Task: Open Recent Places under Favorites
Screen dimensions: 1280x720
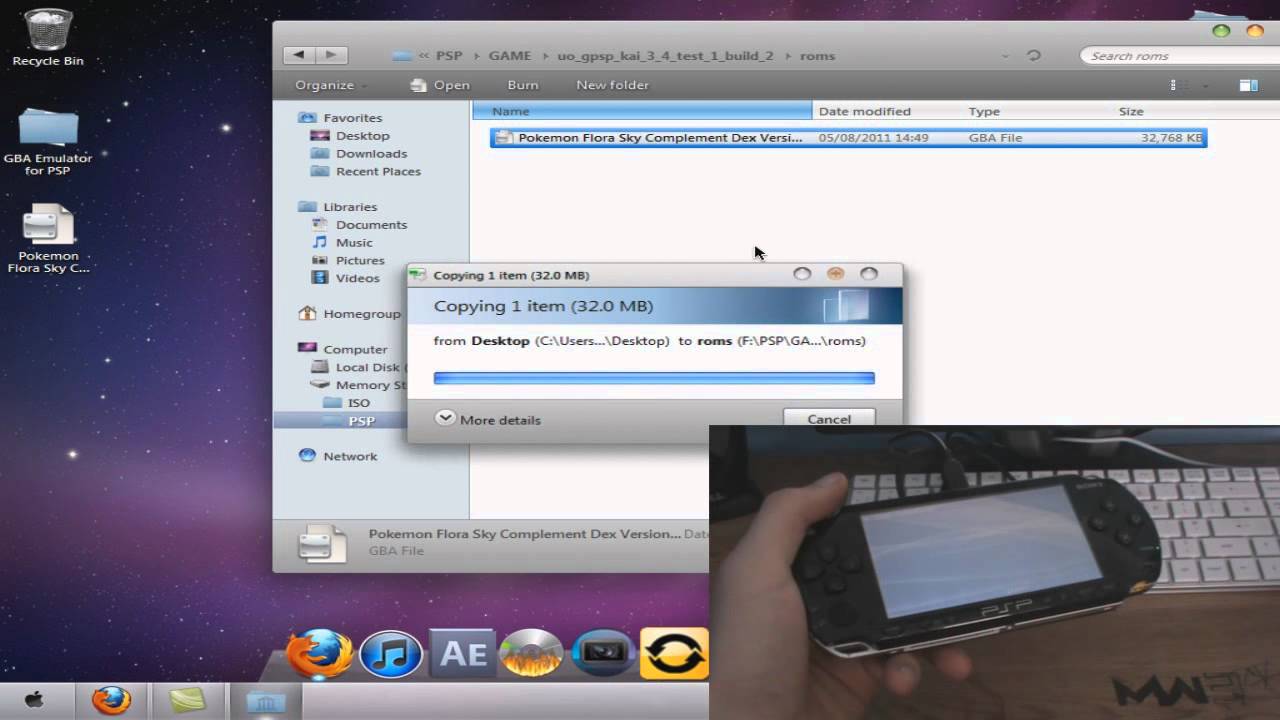Action: pos(378,172)
